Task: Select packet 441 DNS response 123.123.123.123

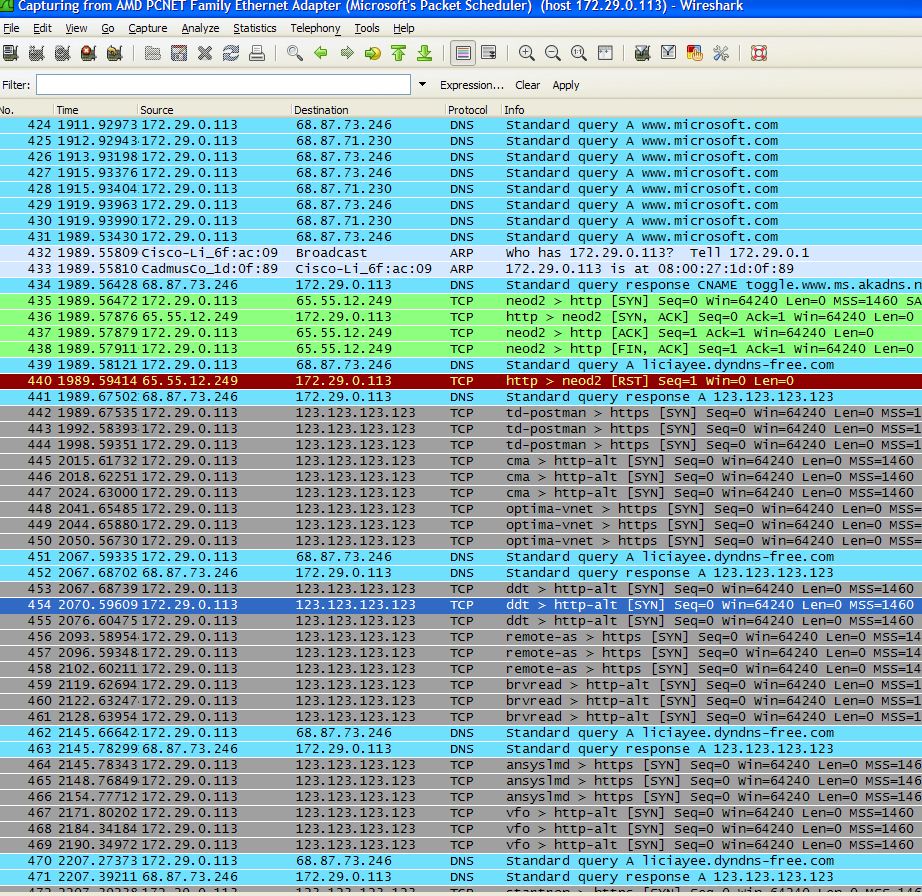Action: click(x=461, y=397)
